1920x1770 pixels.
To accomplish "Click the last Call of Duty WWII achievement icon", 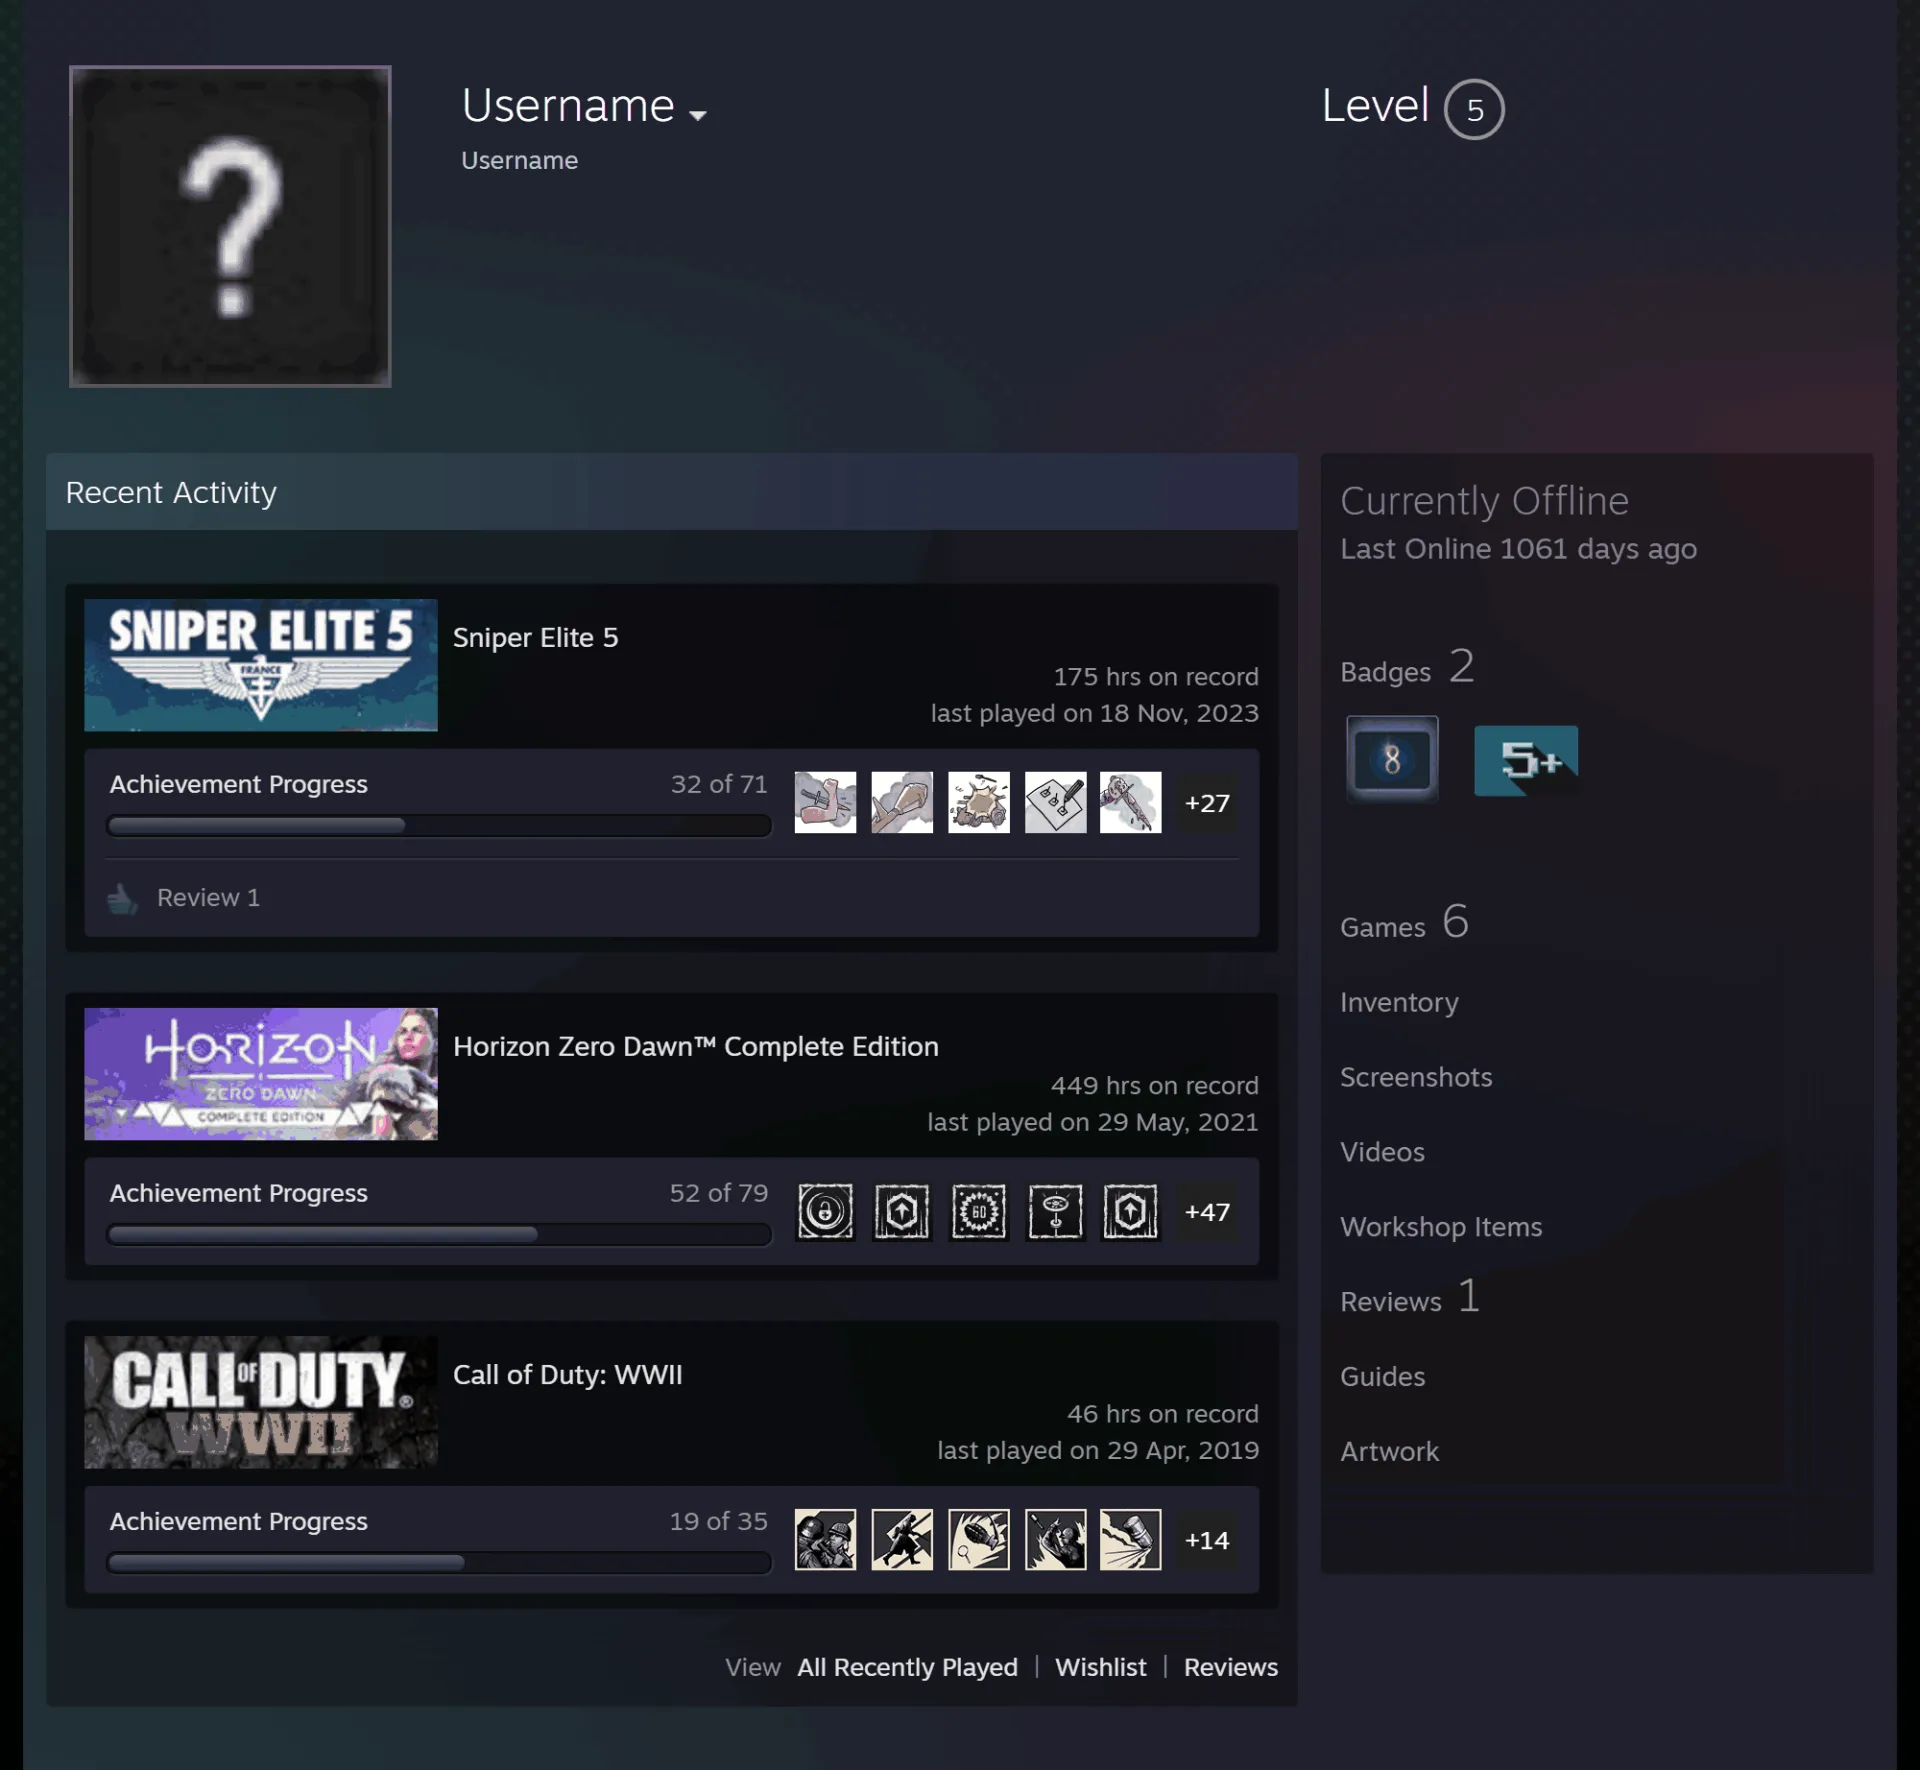I will click(x=1131, y=1539).
